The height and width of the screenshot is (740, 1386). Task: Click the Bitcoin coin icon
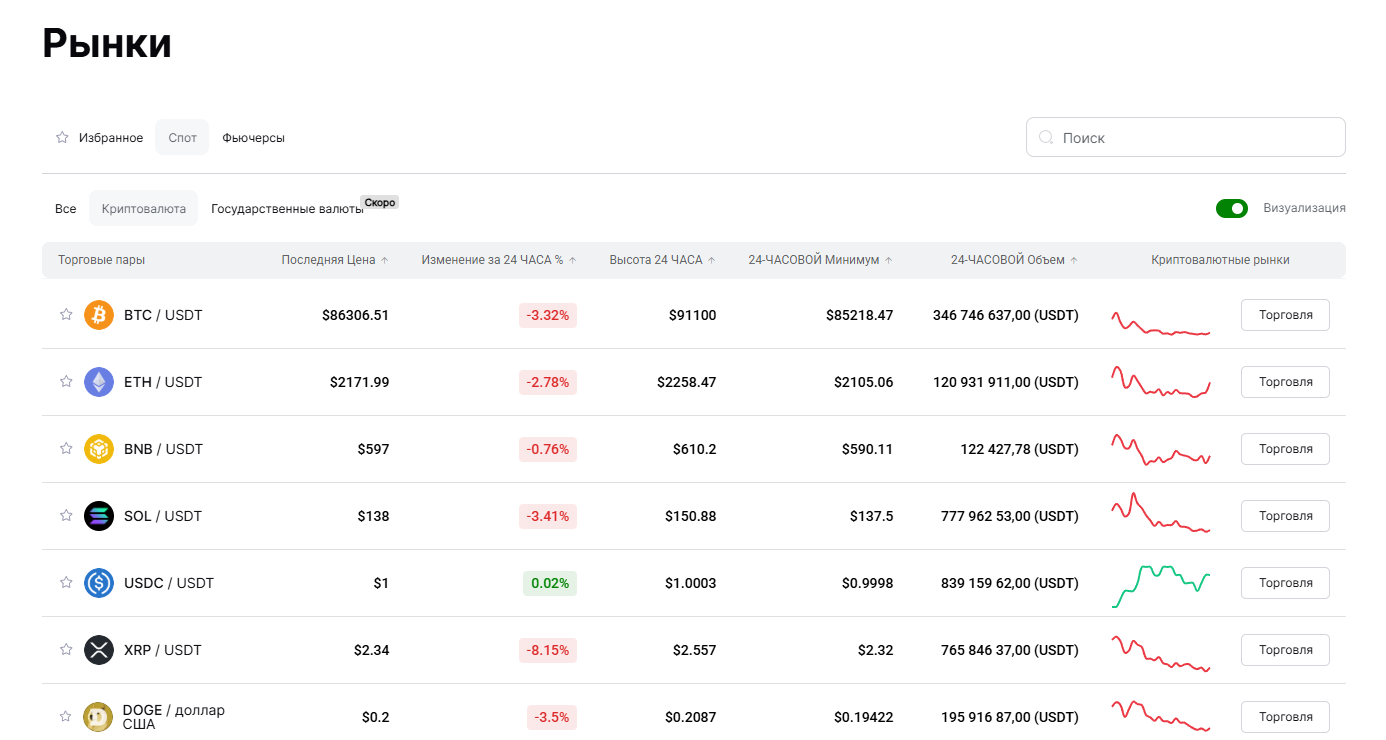[x=99, y=315]
